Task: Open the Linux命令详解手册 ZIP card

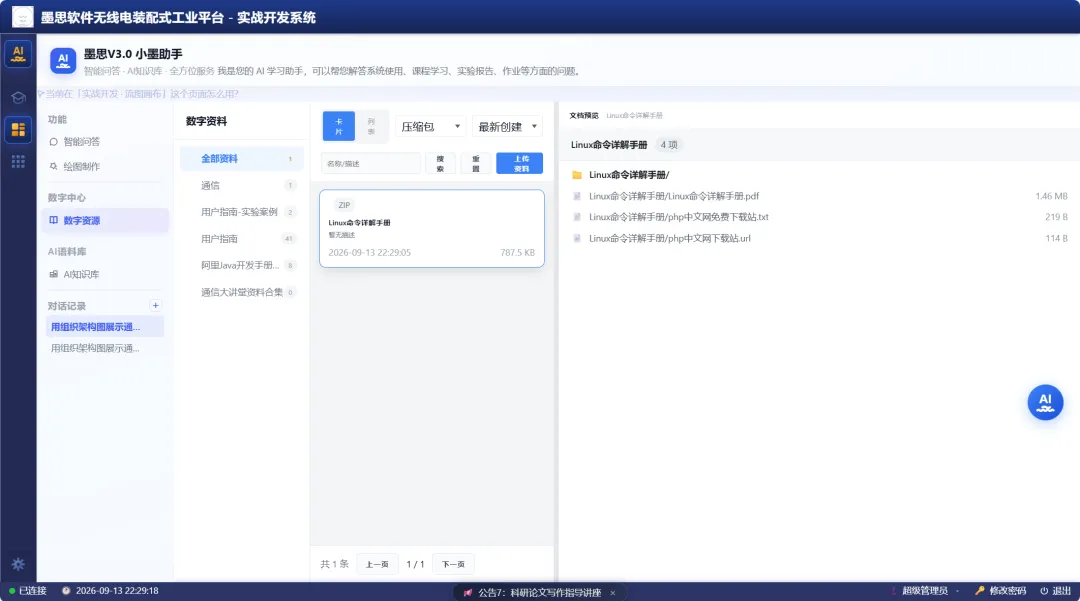Action: point(432,229)
